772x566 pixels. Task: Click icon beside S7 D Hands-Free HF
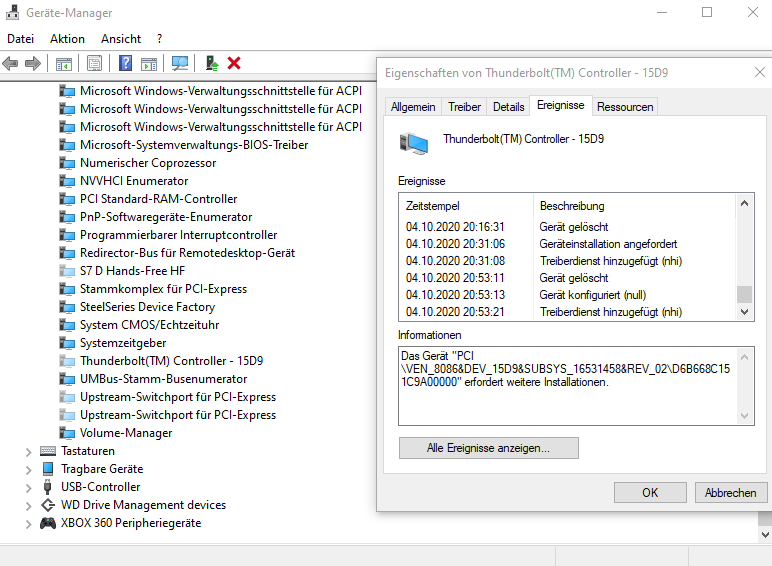(x=67, y=271)
